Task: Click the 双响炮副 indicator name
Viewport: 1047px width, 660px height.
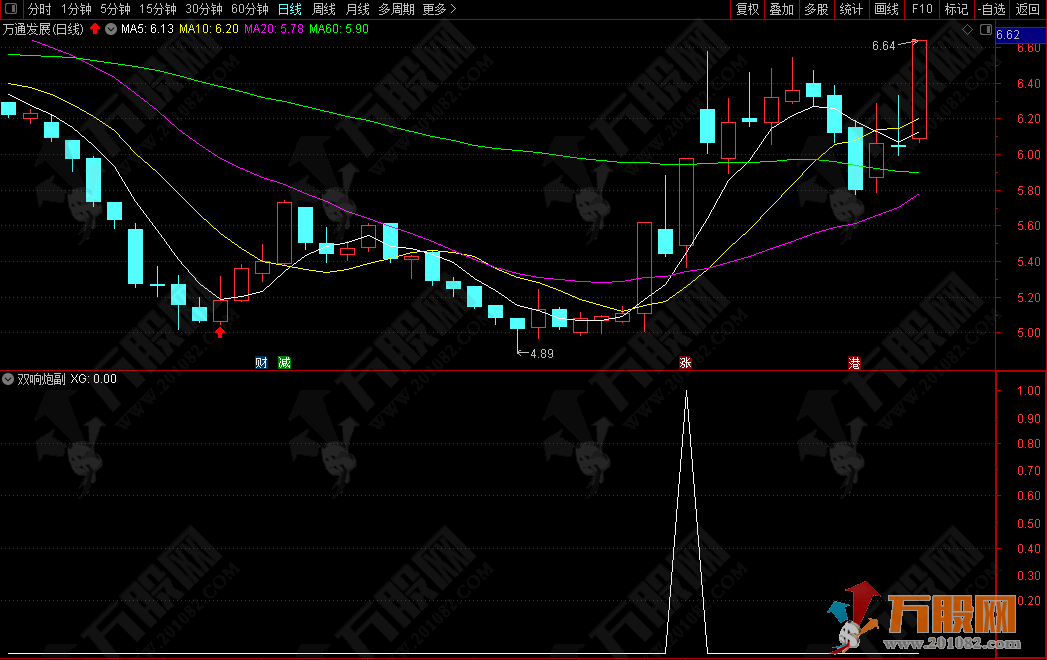Action: pyautogui.click(x=41, y=379)
